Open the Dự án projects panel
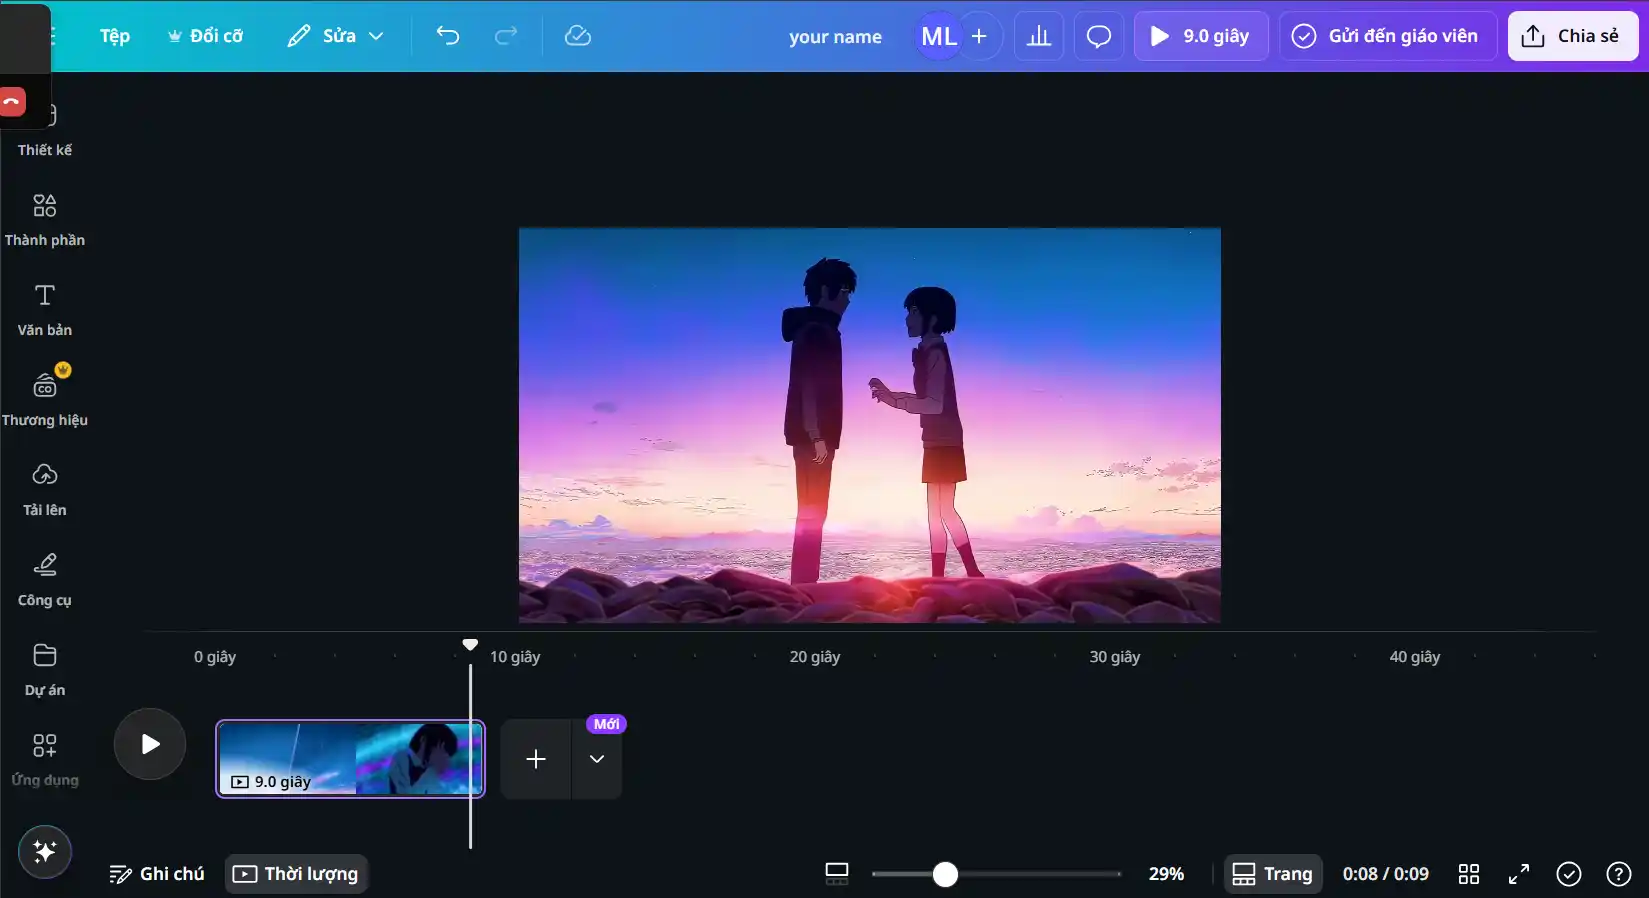Viewport: 1649px width, 898px height. point(44,669)
